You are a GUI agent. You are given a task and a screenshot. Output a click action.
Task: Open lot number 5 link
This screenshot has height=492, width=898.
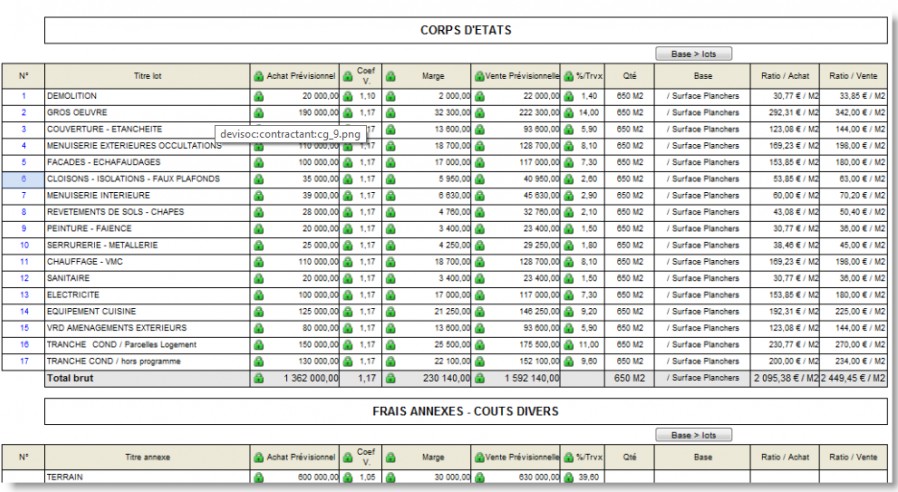click(23, 163)
